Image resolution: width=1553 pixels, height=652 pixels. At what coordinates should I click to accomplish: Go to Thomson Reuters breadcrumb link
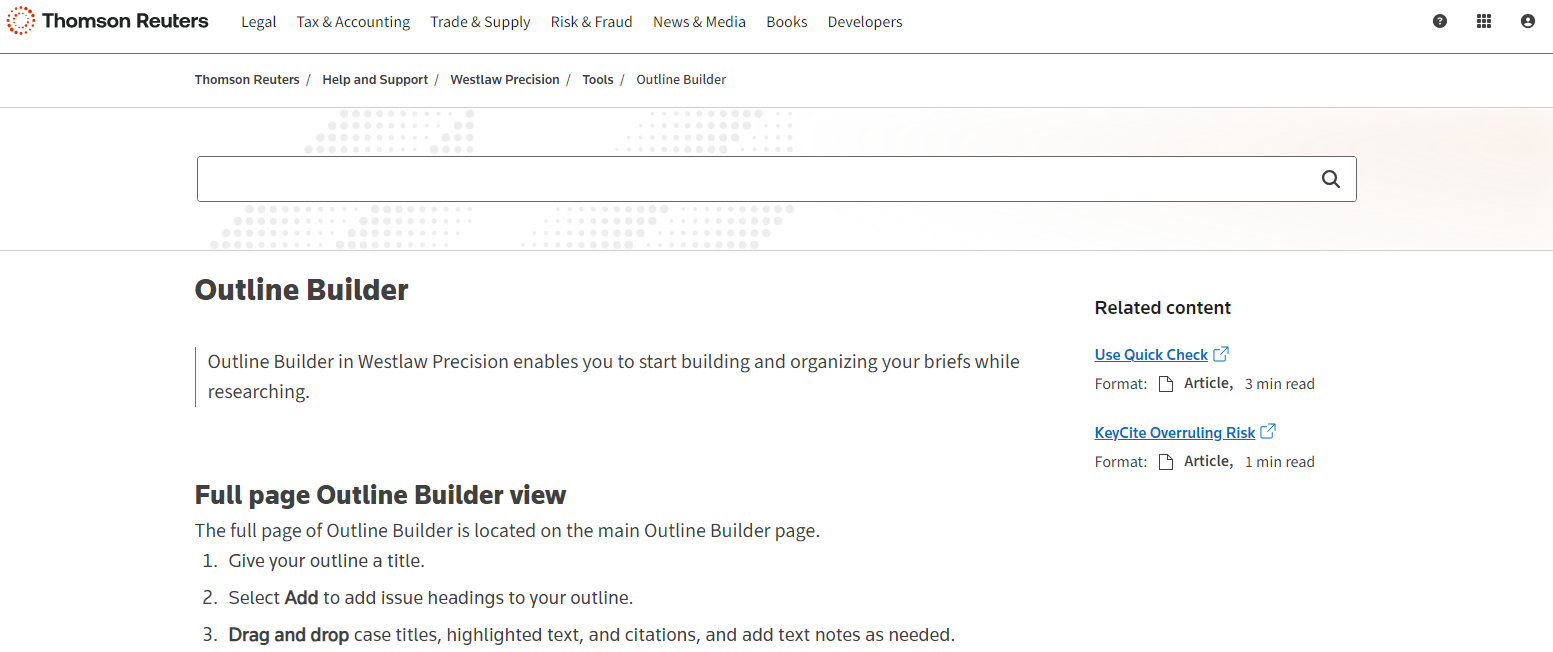[247, 80]
